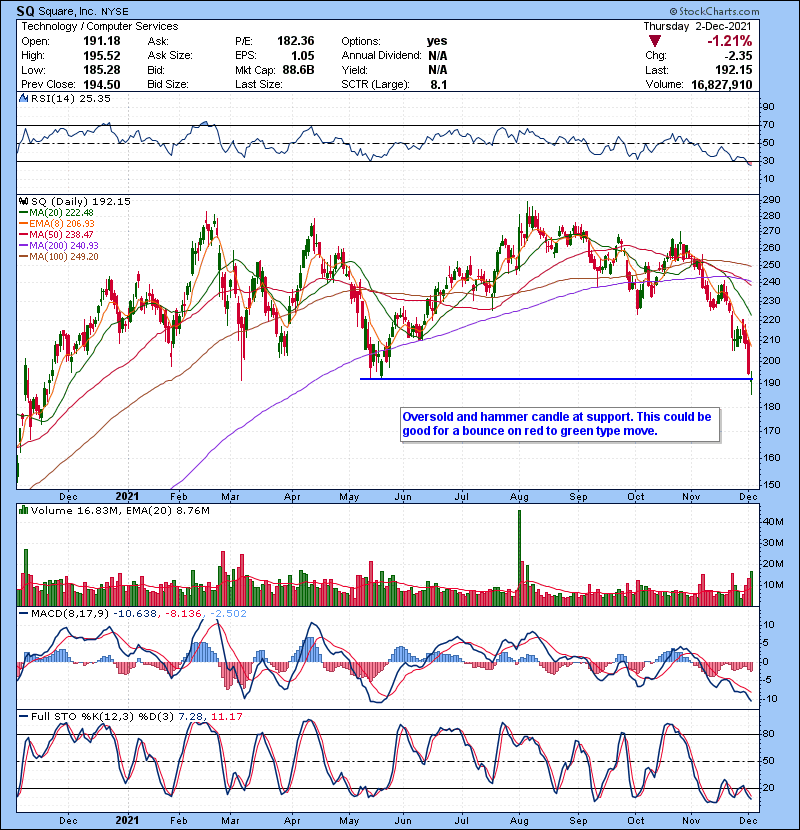Select the EPS value 1.05
The height and width of the screenshot is (830, 800).
302,56
